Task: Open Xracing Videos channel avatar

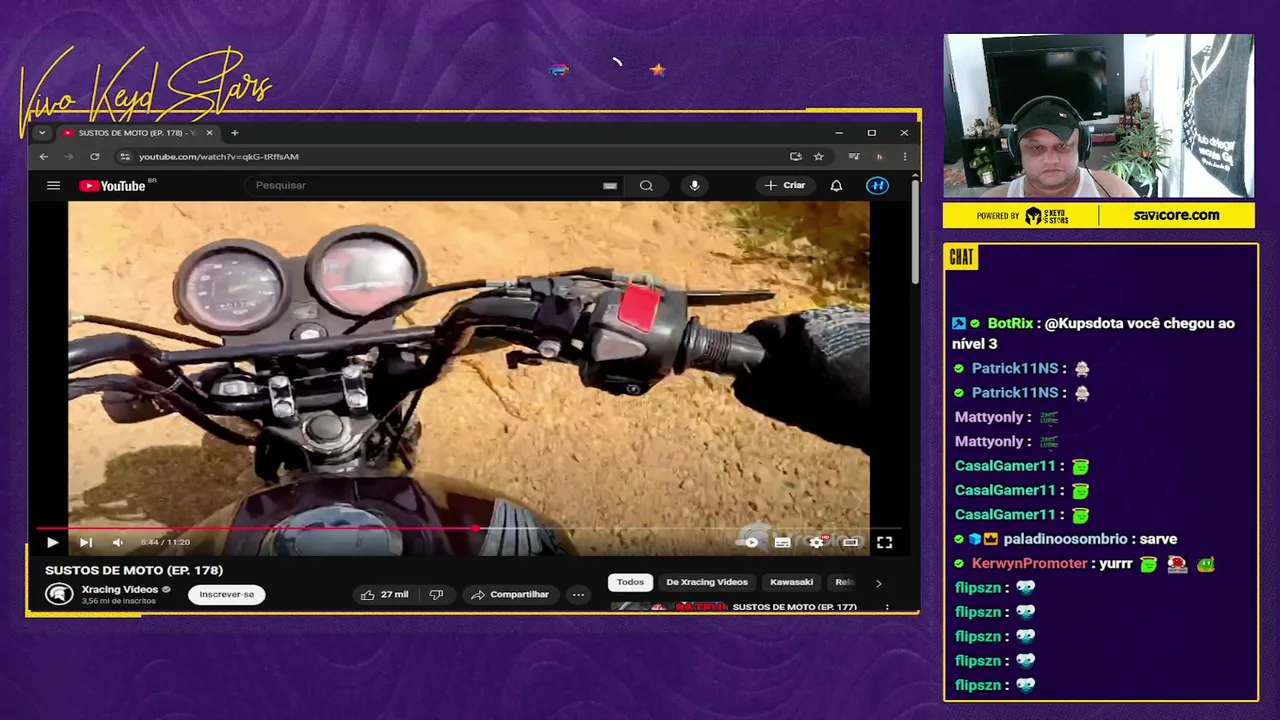Action: pos(59,594)
